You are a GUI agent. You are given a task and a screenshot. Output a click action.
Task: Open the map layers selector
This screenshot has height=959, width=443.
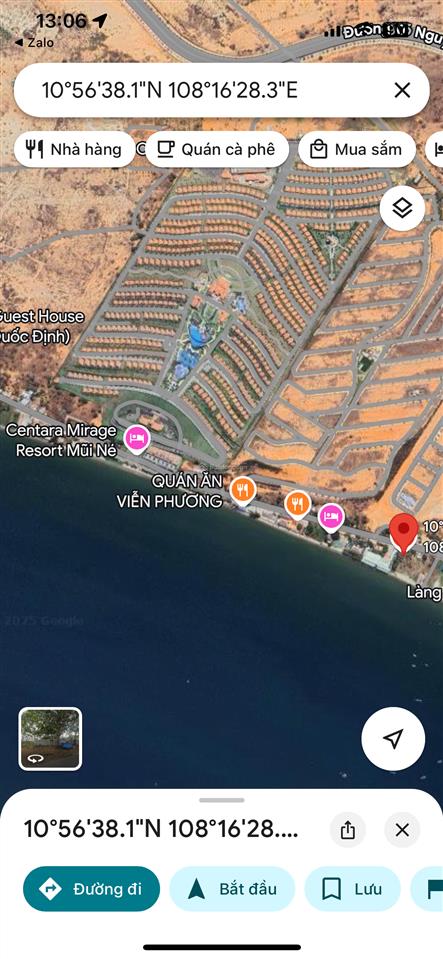(402, 209)
